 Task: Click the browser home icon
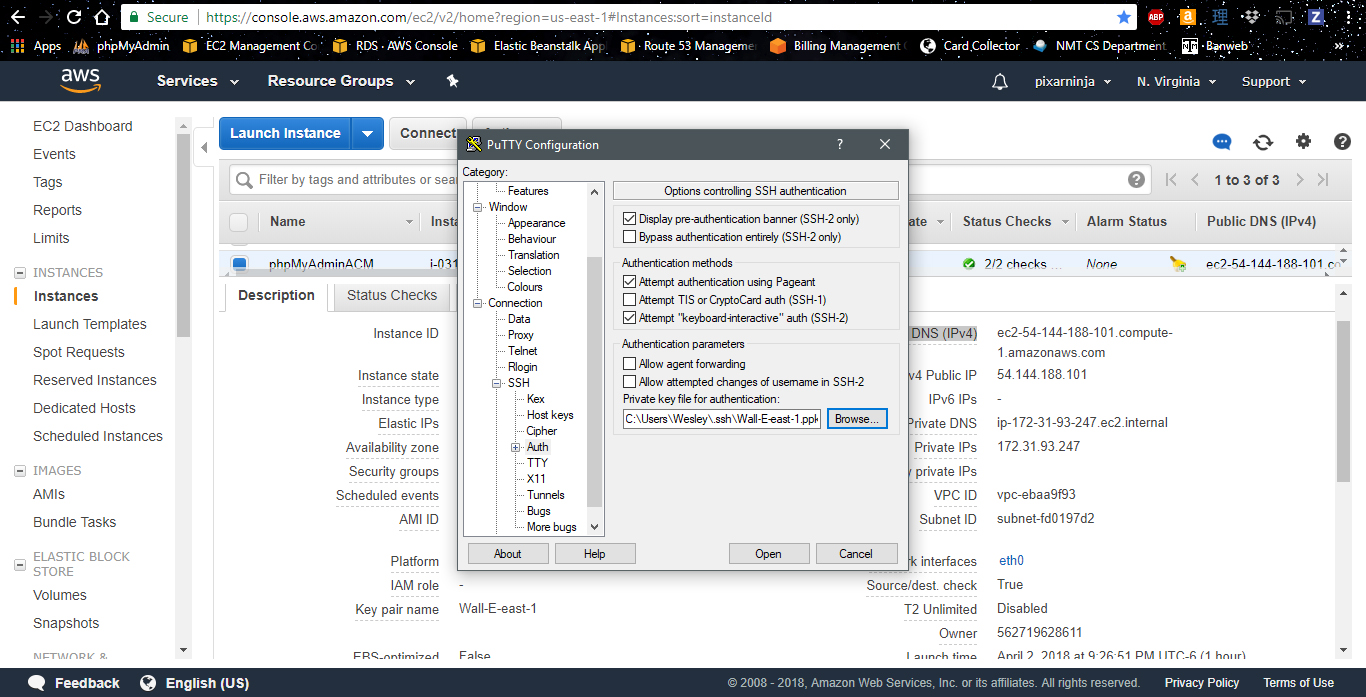pyautogui.click(x=103, y=17)
